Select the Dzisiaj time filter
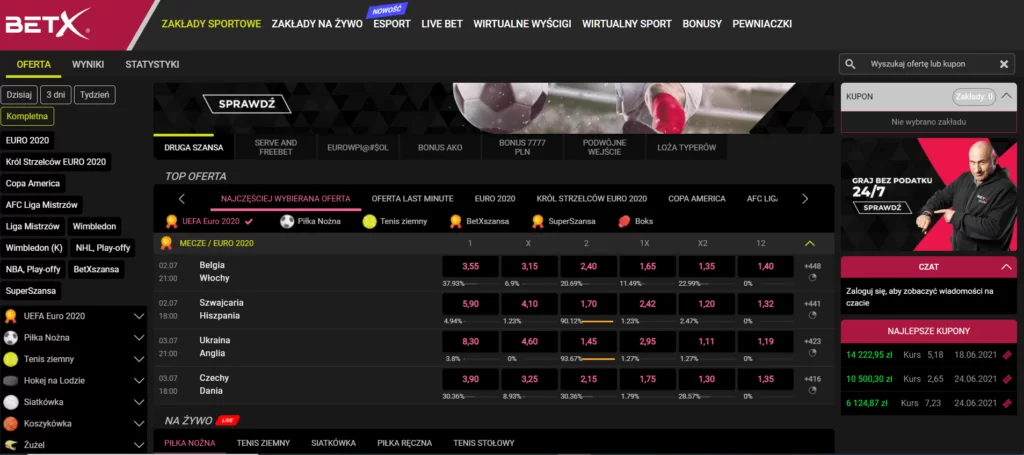 (19, 95)
